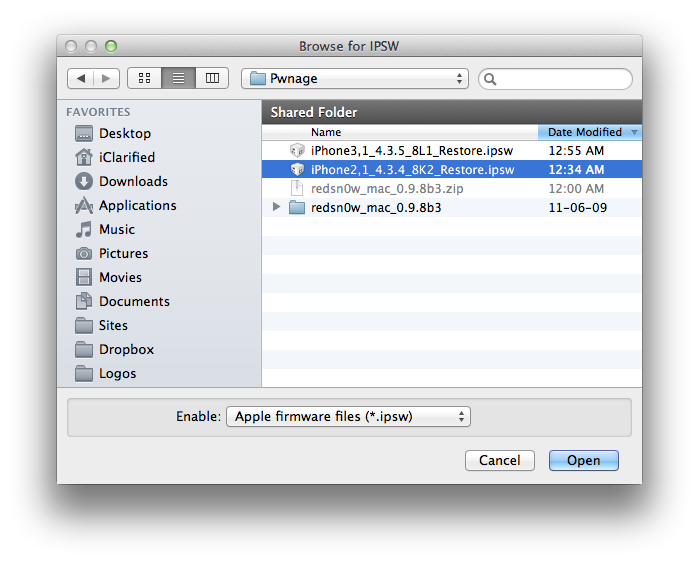This screenshot has height=563, width=699.
Task: Switch to column view
Action: tap(212, 78)
